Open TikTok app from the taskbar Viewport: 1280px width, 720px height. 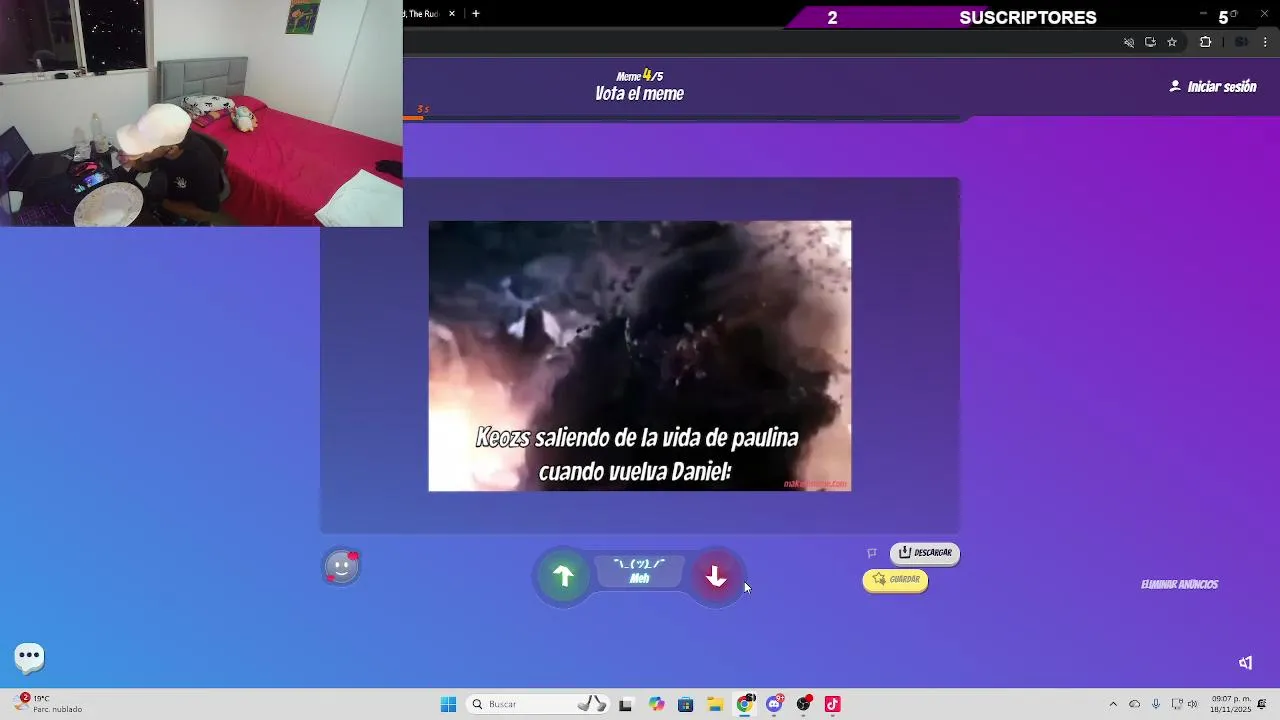pyautogui.click(x=833, y=704)
